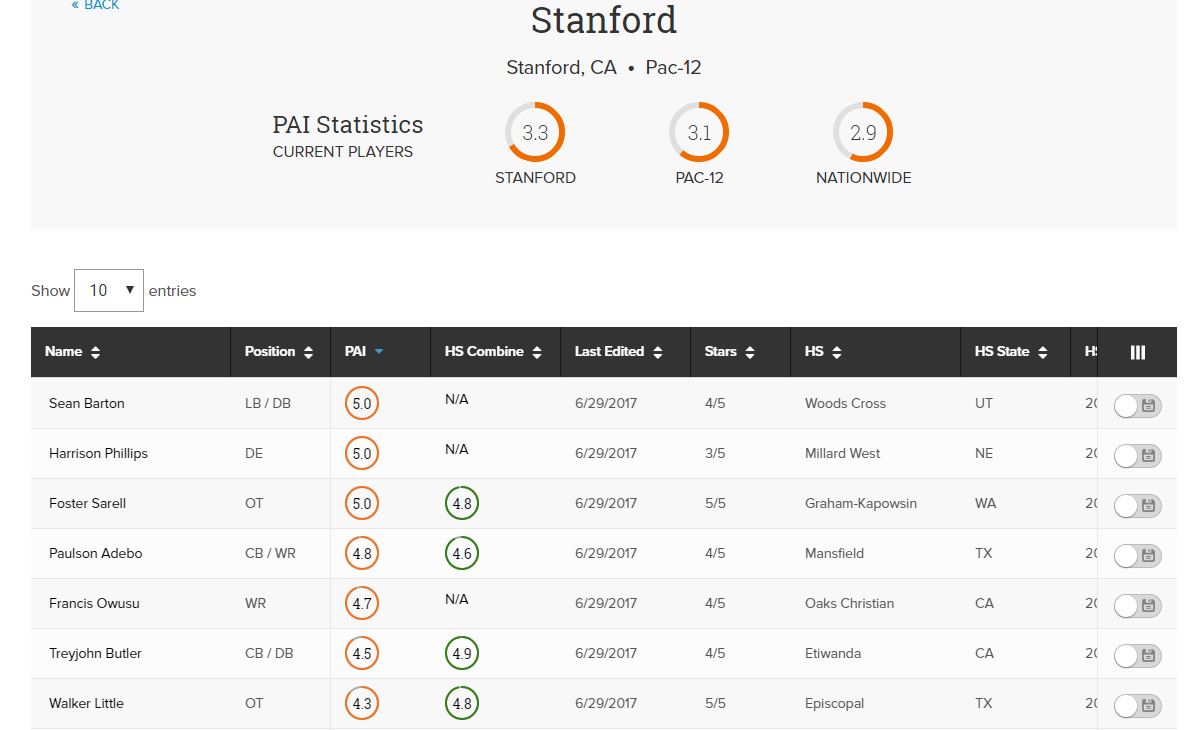This screenshot has width=1202, height=730.
Task: Sort the table by HS column
Action: [823, 352]
